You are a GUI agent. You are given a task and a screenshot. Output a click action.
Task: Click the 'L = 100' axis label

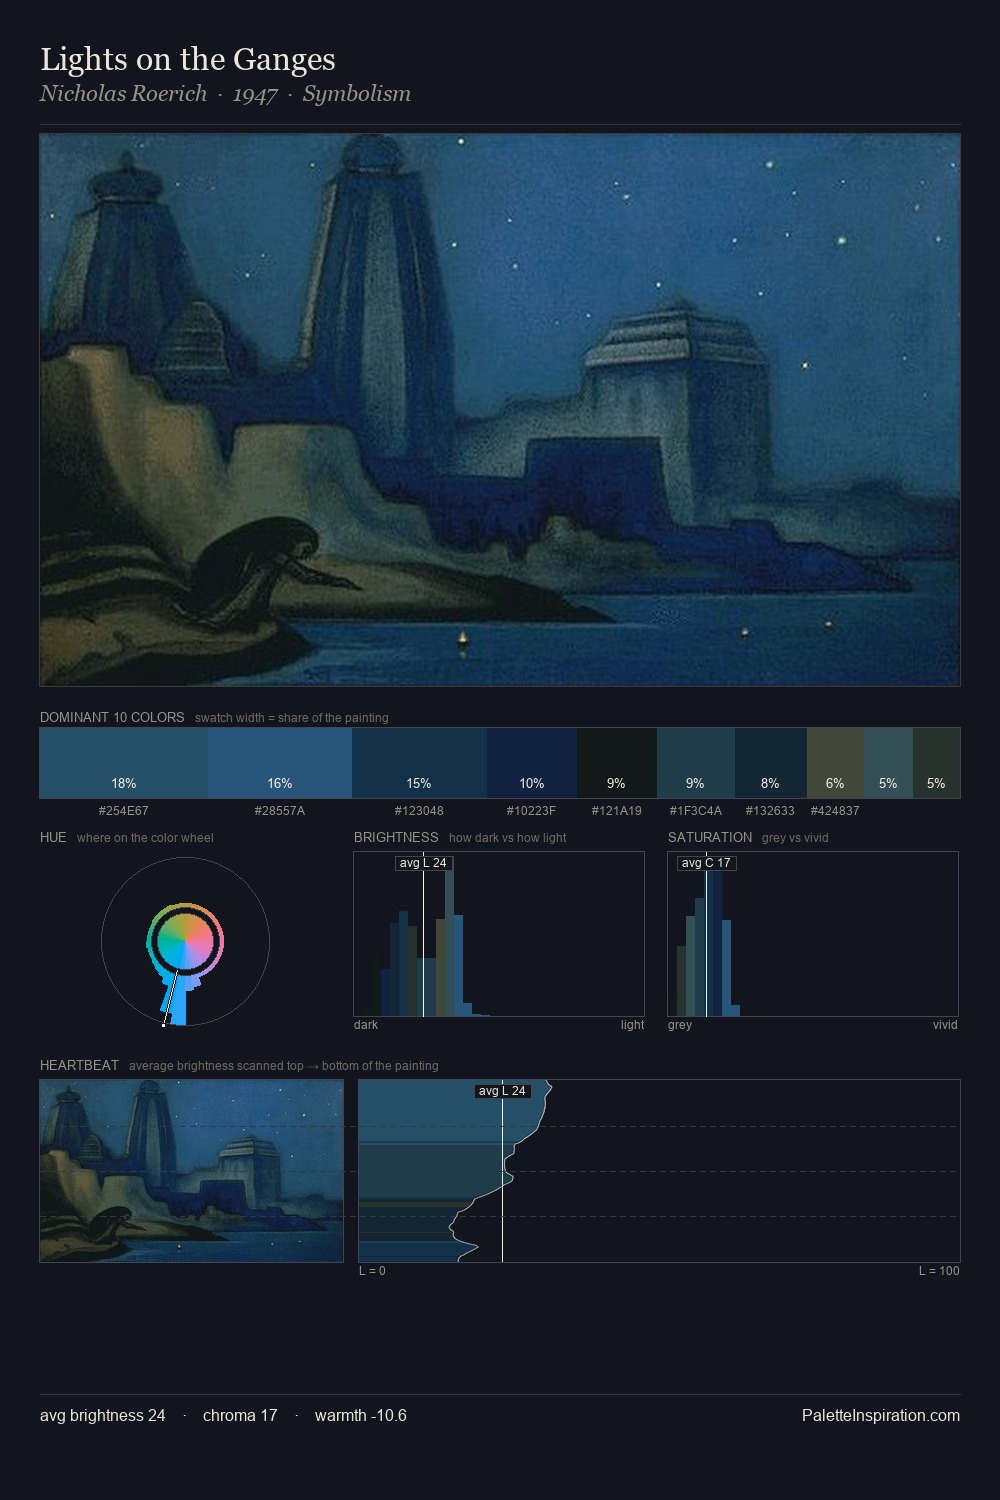coord(939,1271)
